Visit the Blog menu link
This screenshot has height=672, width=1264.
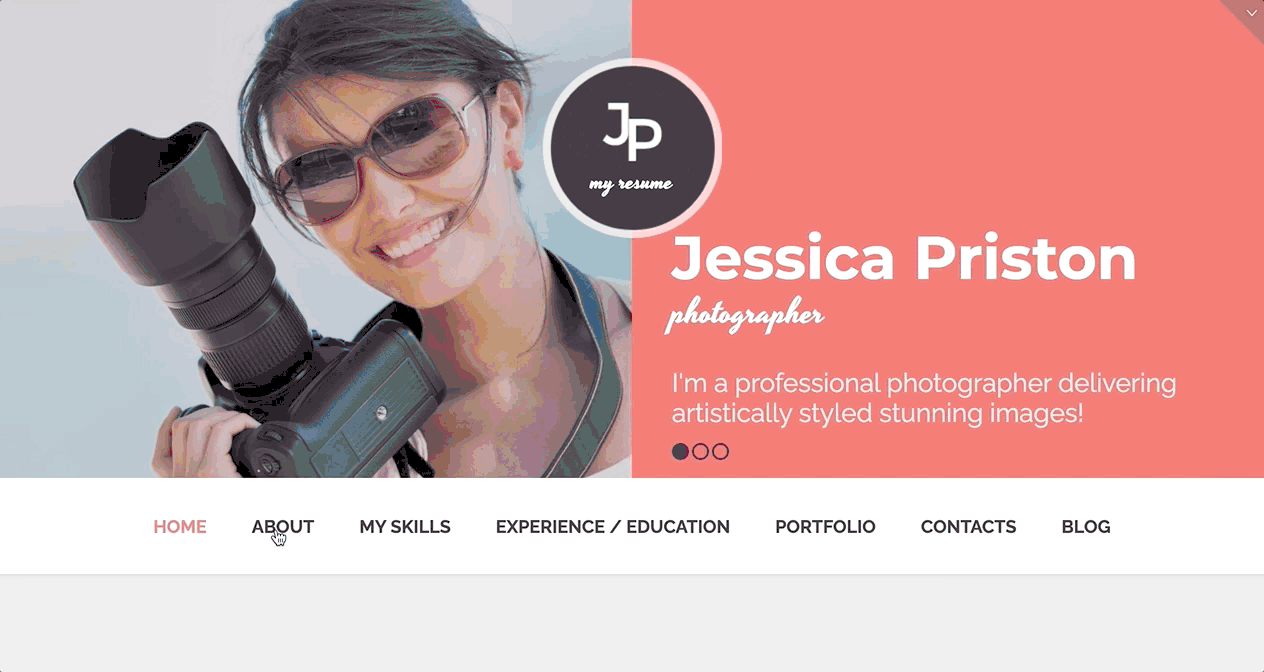[1086, 527]
